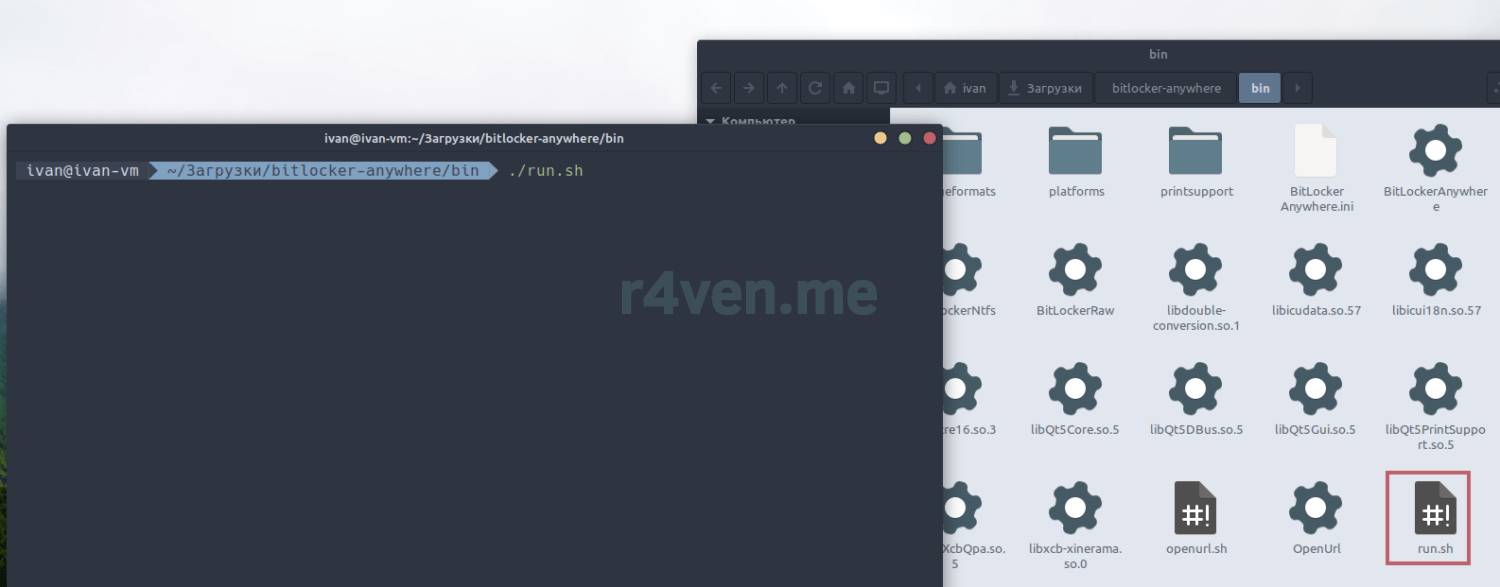Select the run.sh script file
1500x587 pixels.
pos(1434,518)
